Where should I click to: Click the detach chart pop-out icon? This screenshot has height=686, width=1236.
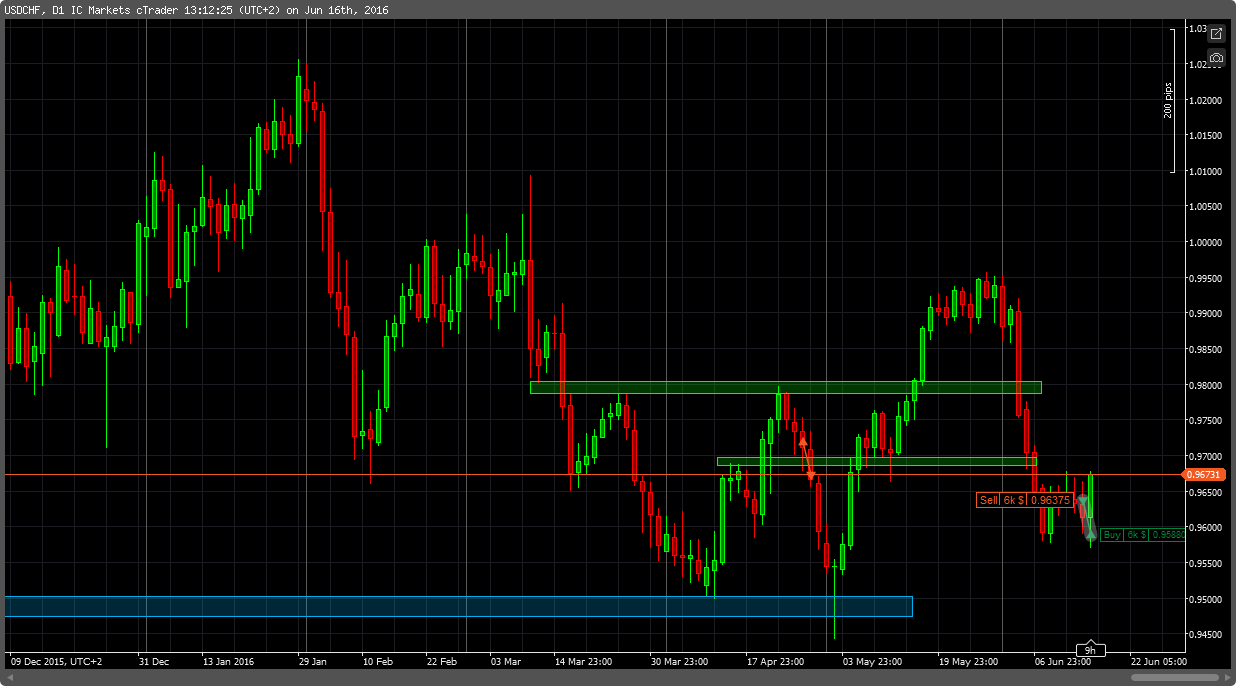1216,34
